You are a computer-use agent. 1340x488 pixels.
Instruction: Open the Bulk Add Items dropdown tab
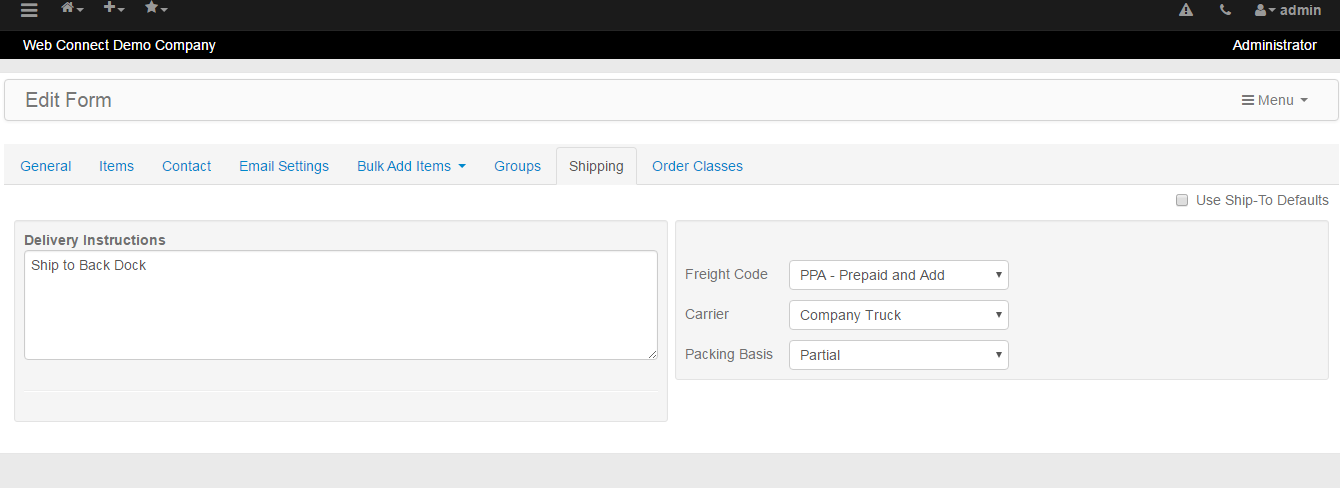coord(411,166)
